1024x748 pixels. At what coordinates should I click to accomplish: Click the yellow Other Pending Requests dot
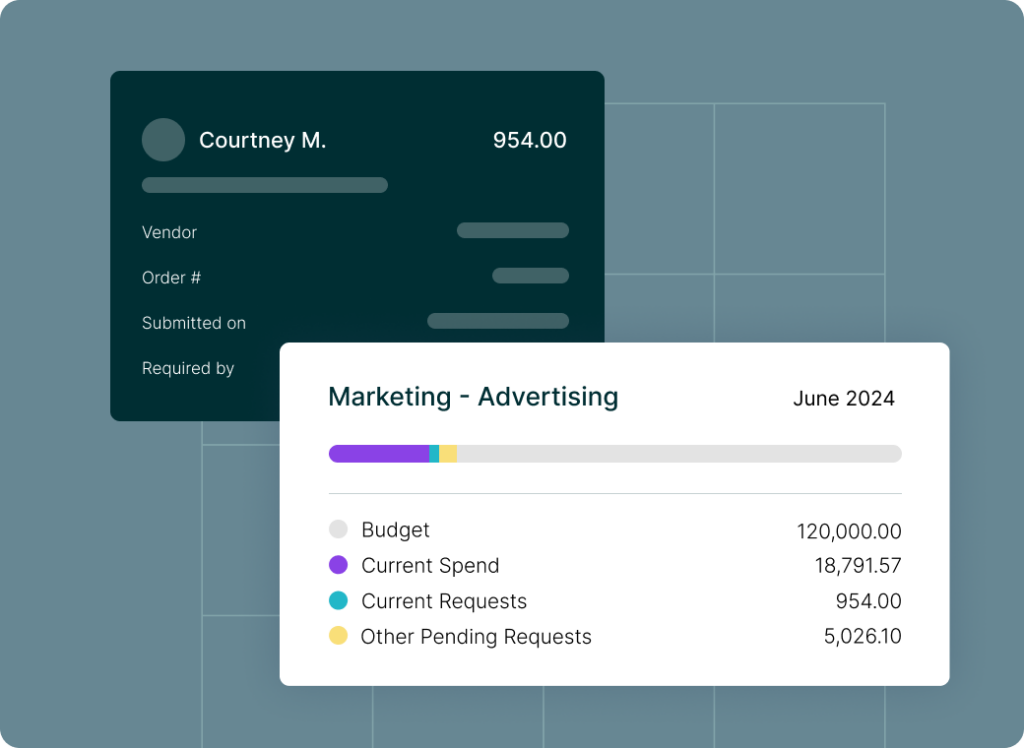[338, 636]
